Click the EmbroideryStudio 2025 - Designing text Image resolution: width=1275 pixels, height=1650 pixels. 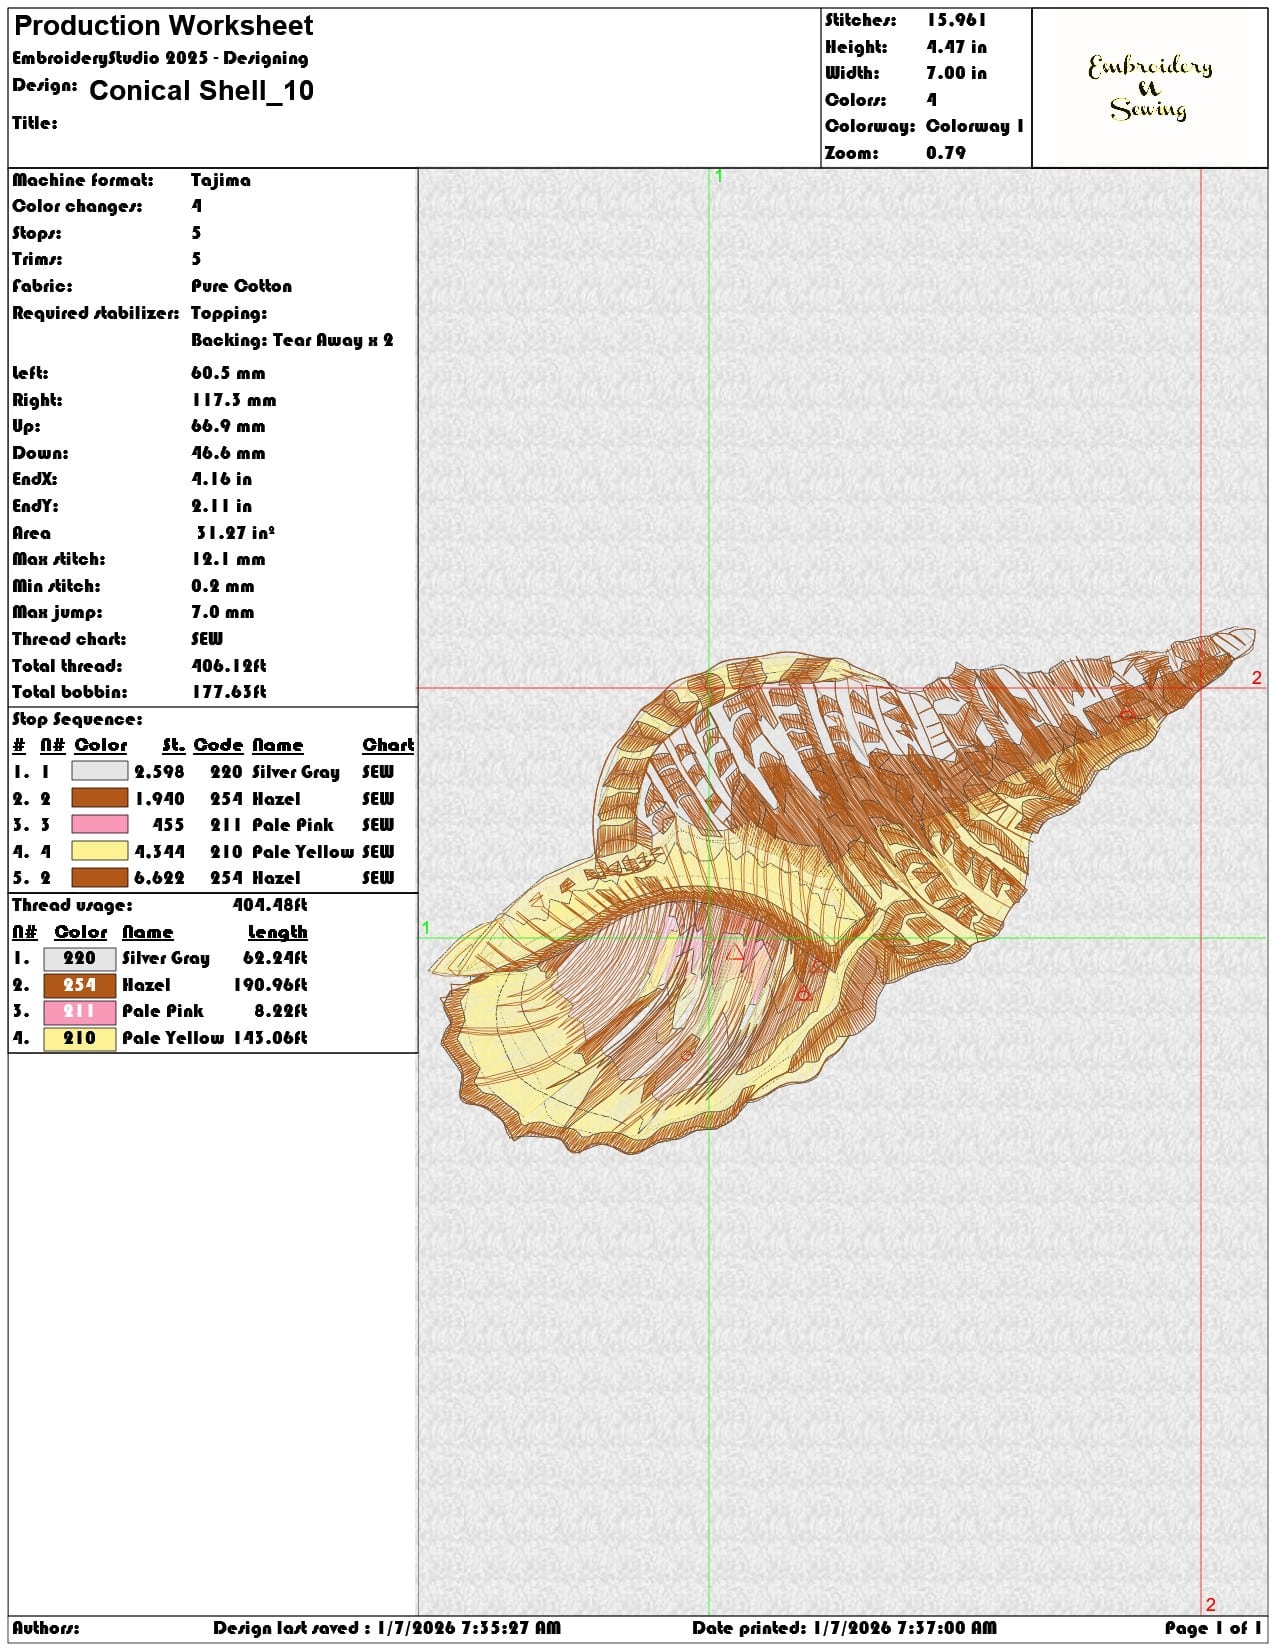(160, 58)
